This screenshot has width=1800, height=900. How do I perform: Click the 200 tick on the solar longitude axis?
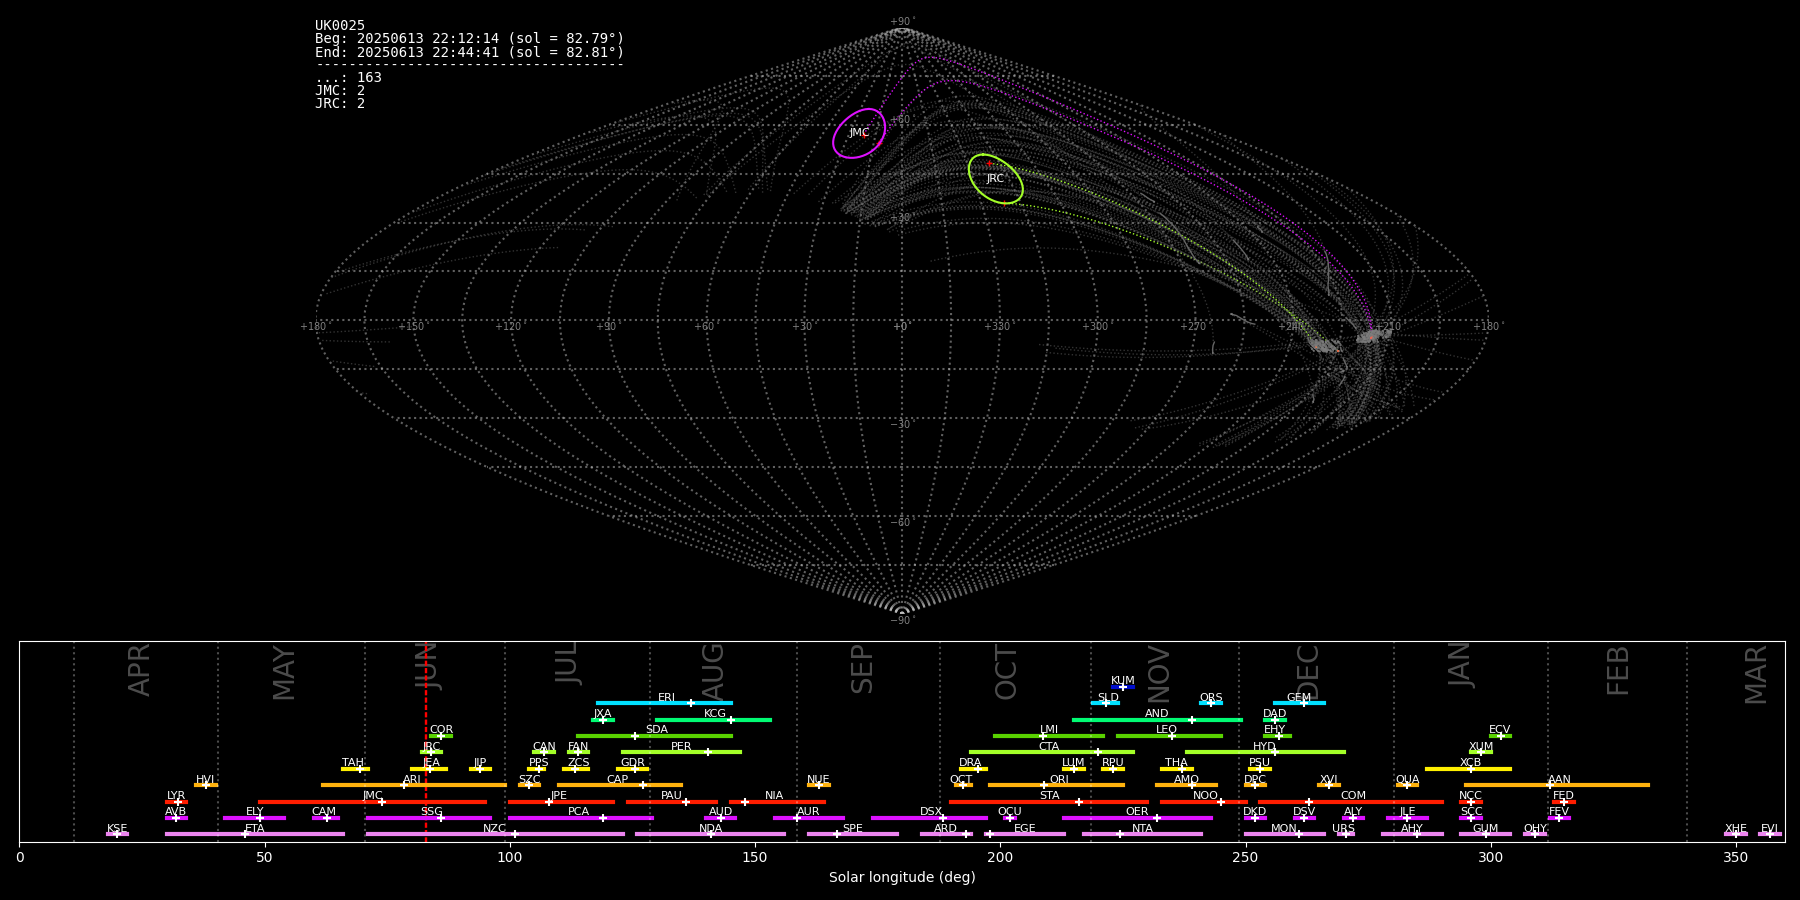[1000, 857]
